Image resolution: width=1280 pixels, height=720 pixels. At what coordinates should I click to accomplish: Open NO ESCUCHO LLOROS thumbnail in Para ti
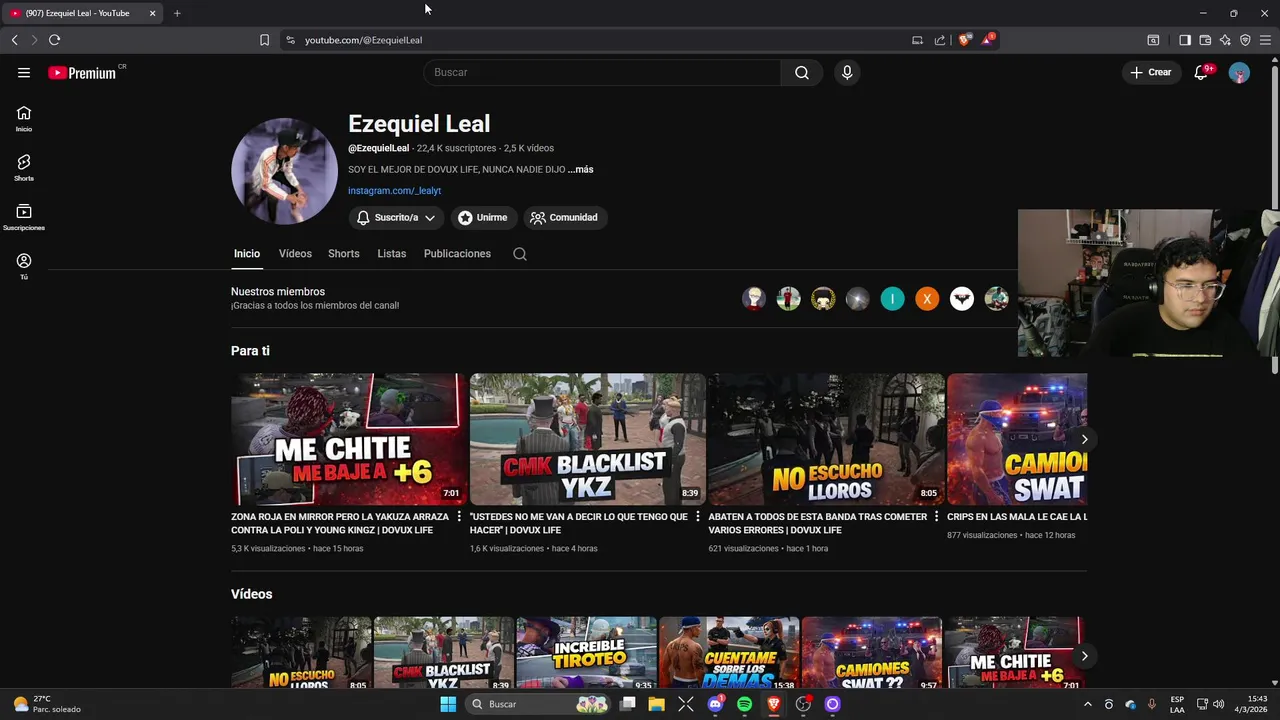click(826, 439)
